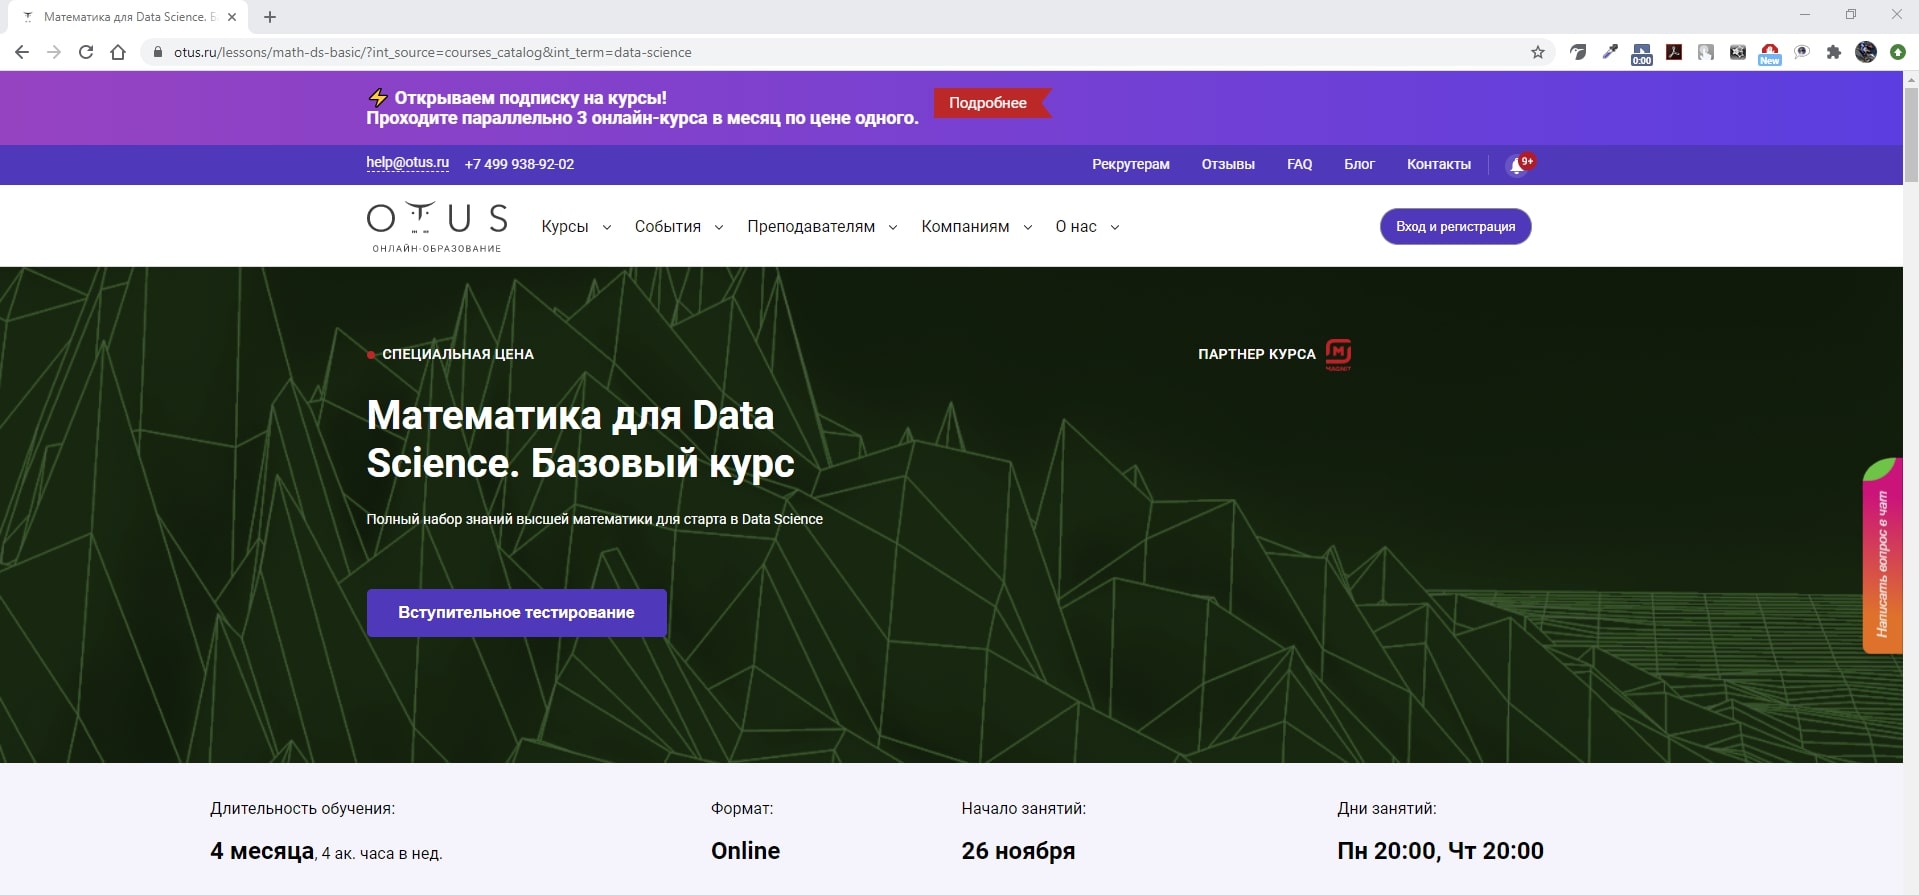This screenshot has width=1919, height=895.
Task: Open the extension showing 0:00 timer badge
Action: coord(1642,54)
